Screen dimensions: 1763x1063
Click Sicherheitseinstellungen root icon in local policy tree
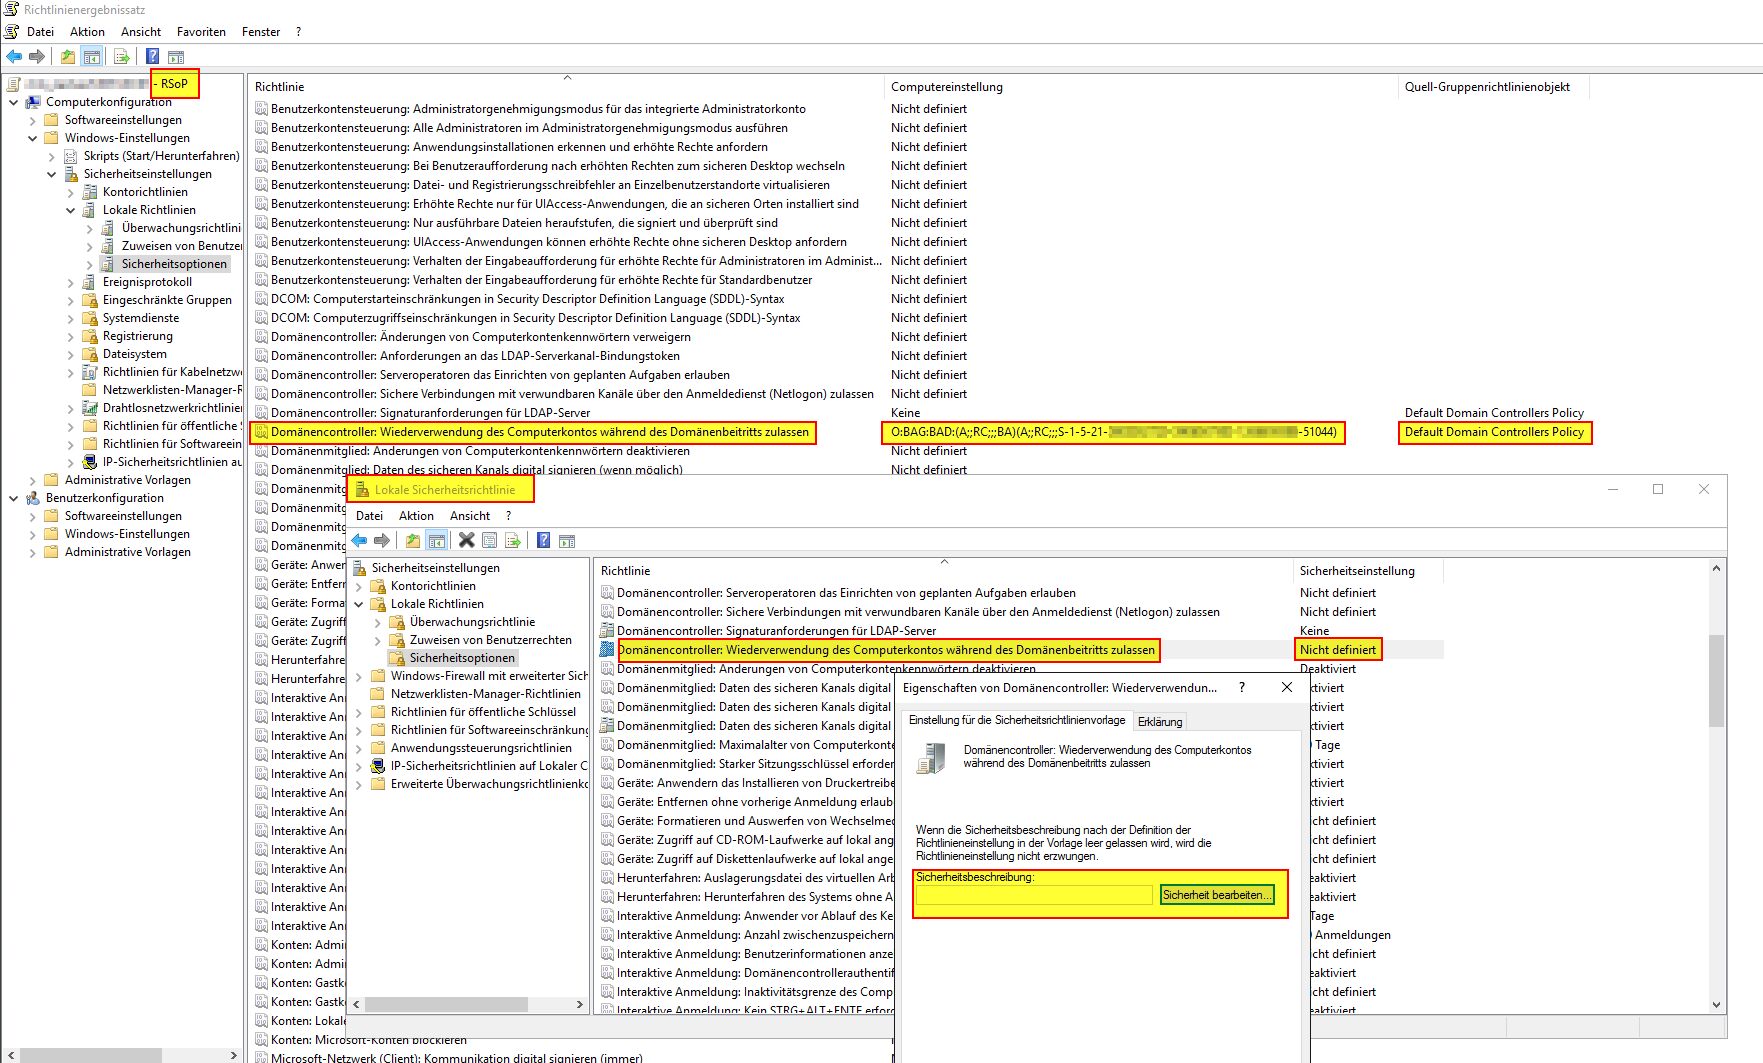(360, 568)
